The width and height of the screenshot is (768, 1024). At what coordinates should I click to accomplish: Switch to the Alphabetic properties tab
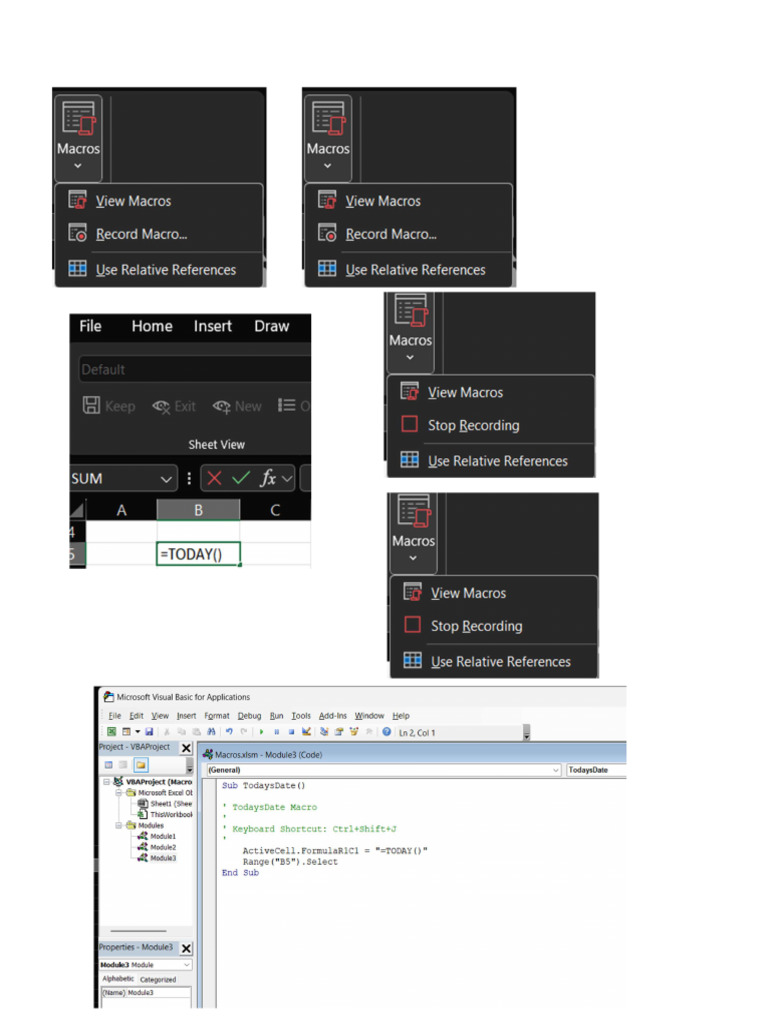click(x=118, y=978)
